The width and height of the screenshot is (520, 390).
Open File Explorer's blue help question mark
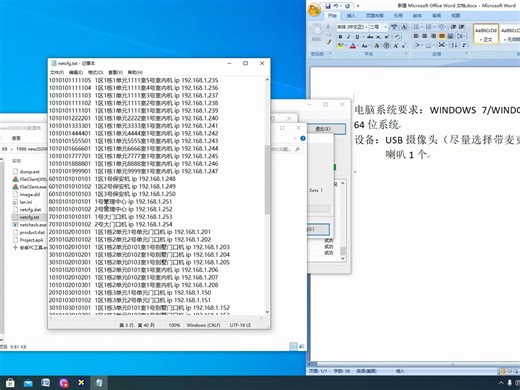click(x=303, y=138)
